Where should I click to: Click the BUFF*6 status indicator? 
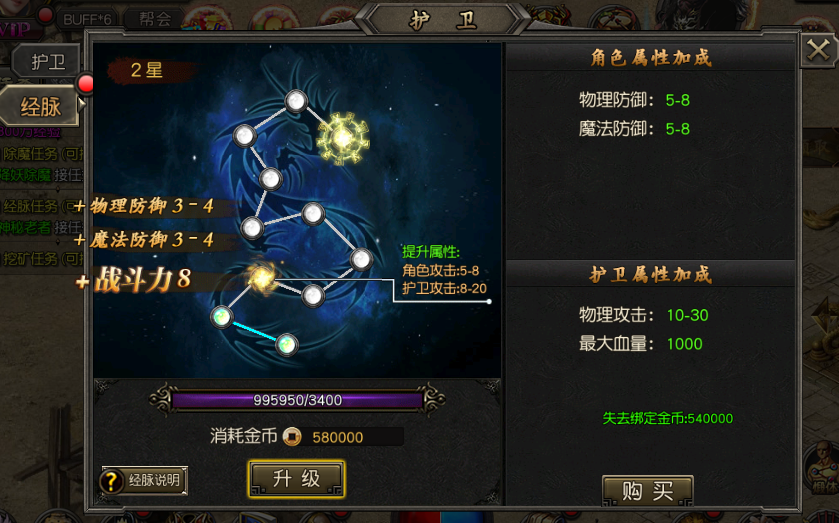pyautogui.click(x=87, y=20)
